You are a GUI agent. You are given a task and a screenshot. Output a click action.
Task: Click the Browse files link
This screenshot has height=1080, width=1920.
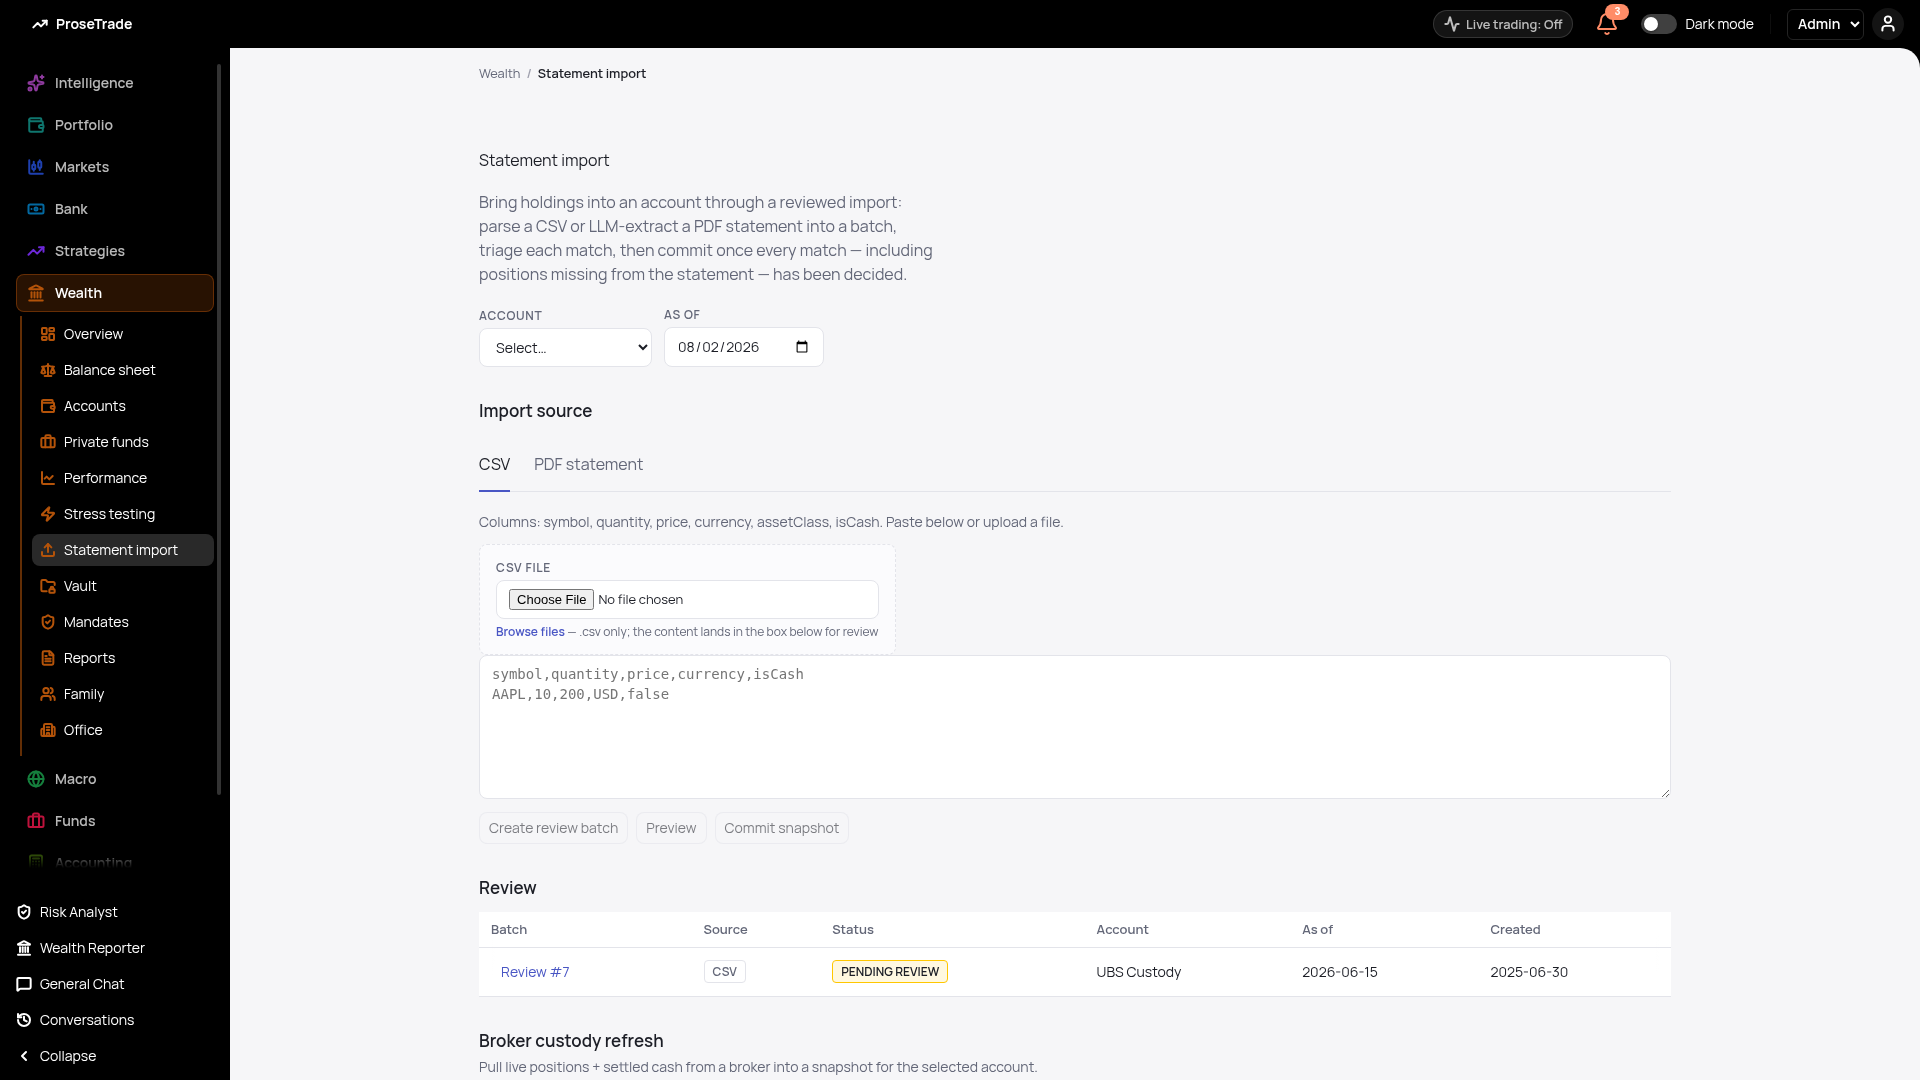pyautogui.click(x=530, y=632)
